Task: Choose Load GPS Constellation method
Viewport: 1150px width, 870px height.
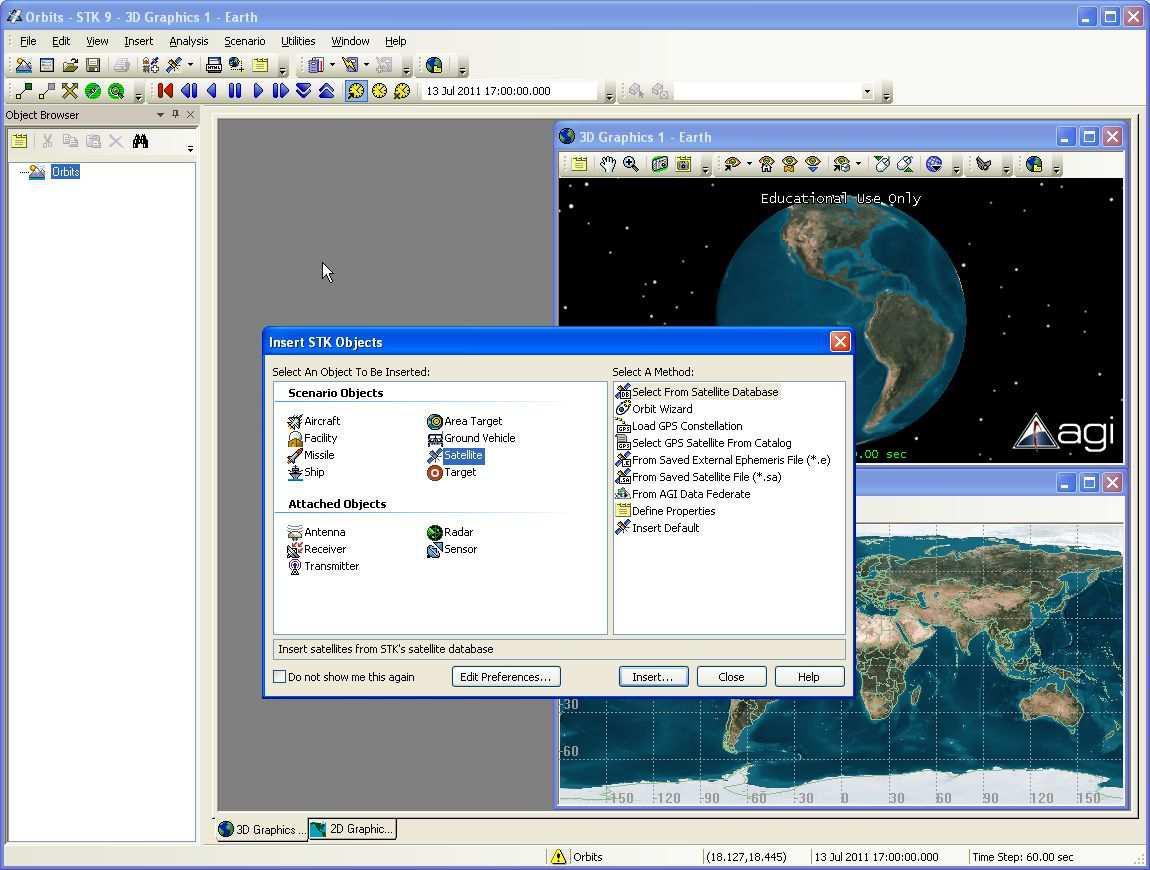Action: pos(679,425)
